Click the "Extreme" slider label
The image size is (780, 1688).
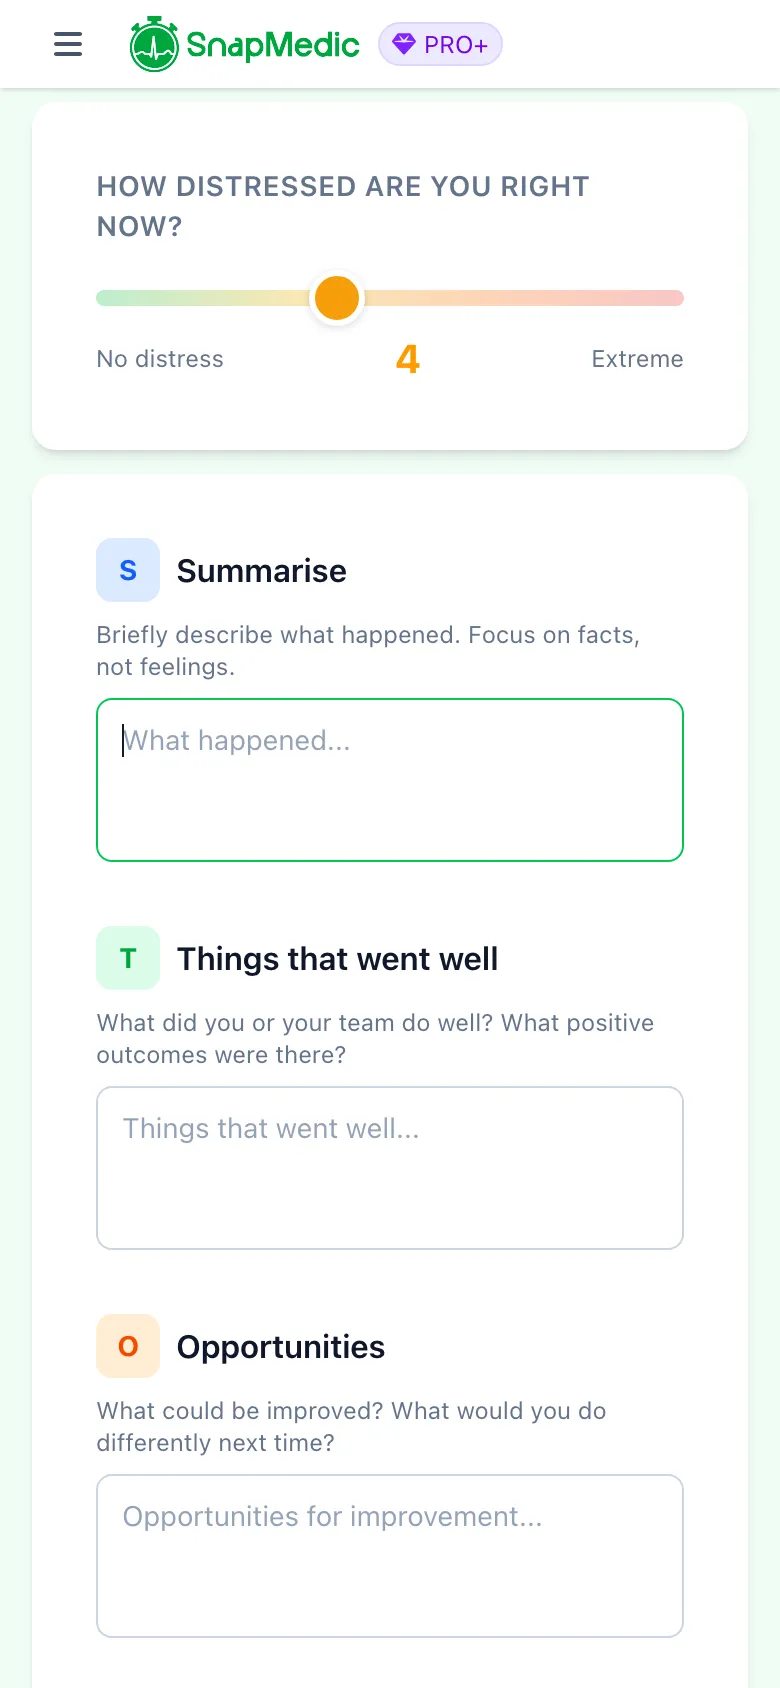637,359
